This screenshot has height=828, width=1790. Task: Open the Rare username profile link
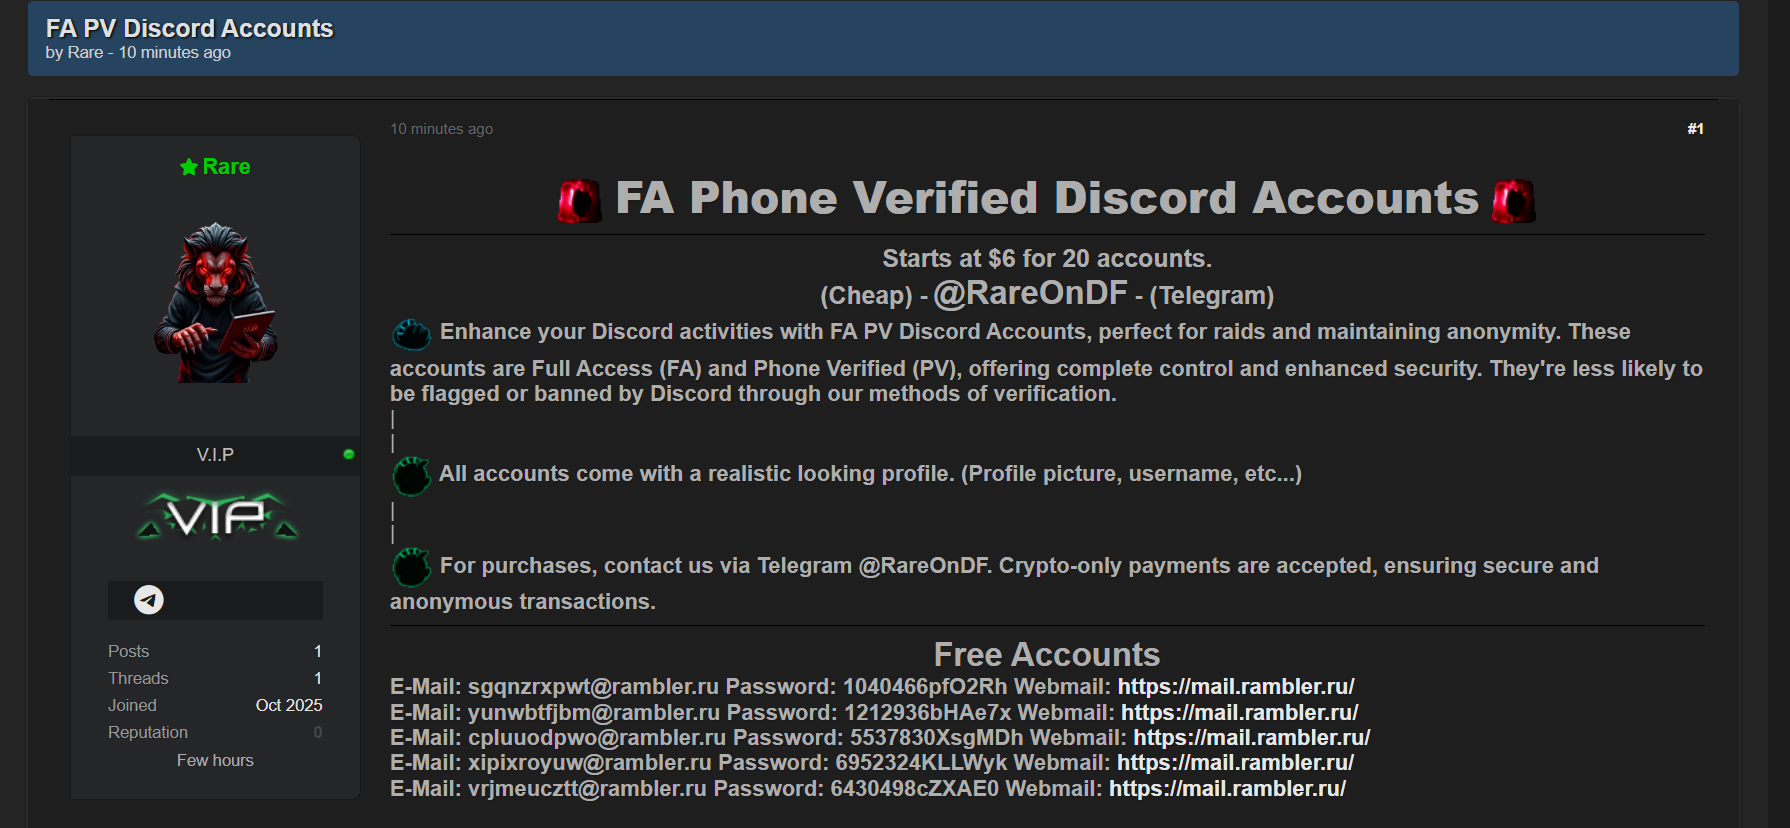(226, 167)
